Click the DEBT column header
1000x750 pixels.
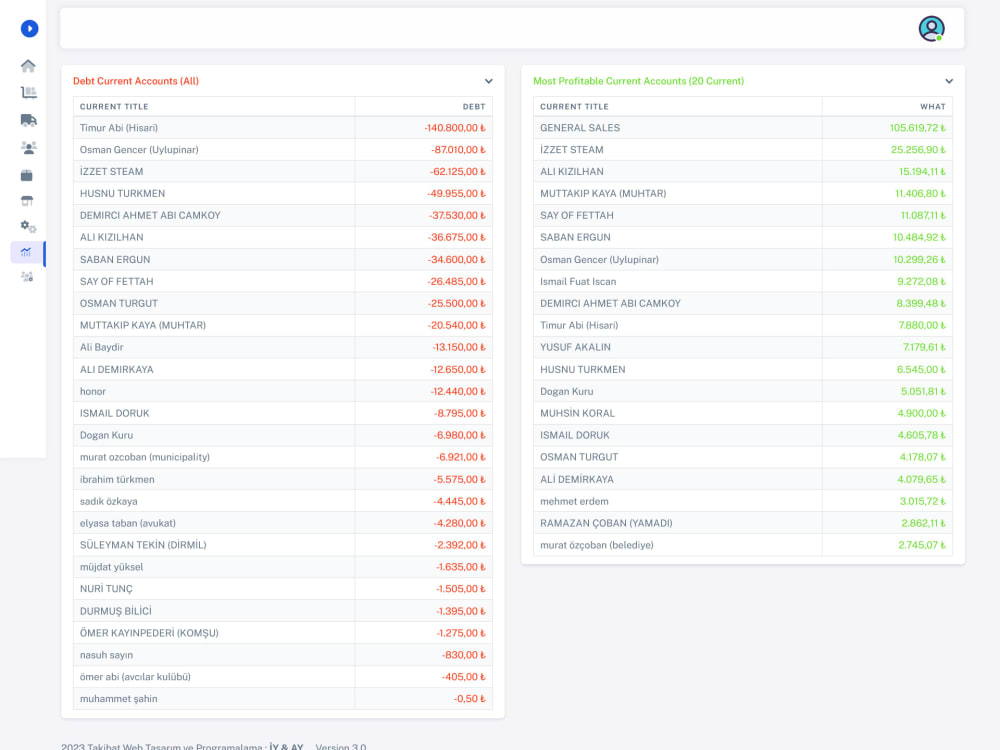[474, 107]
